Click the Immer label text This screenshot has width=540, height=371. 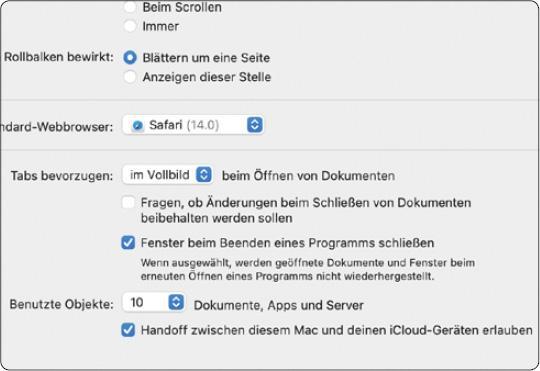(161, 26)
